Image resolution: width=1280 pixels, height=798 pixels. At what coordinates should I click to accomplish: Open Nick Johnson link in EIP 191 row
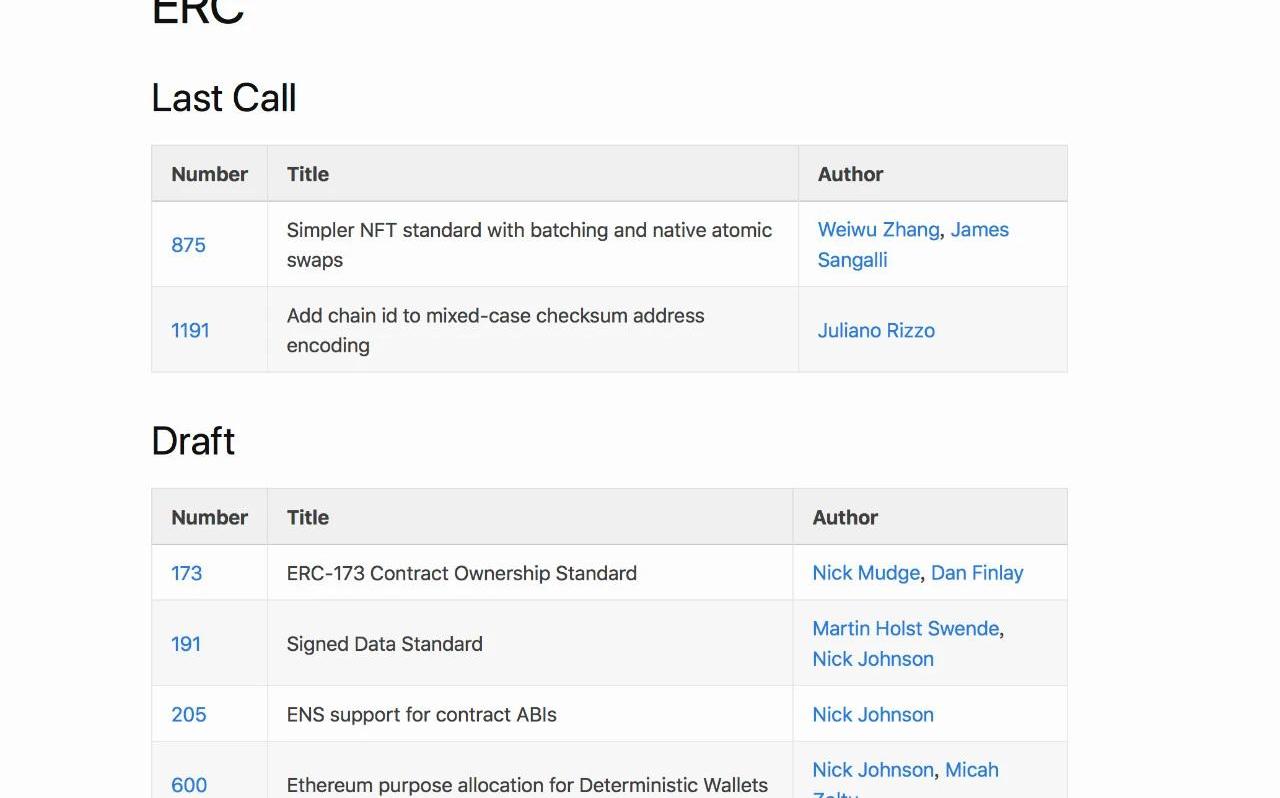pos(873,659)
